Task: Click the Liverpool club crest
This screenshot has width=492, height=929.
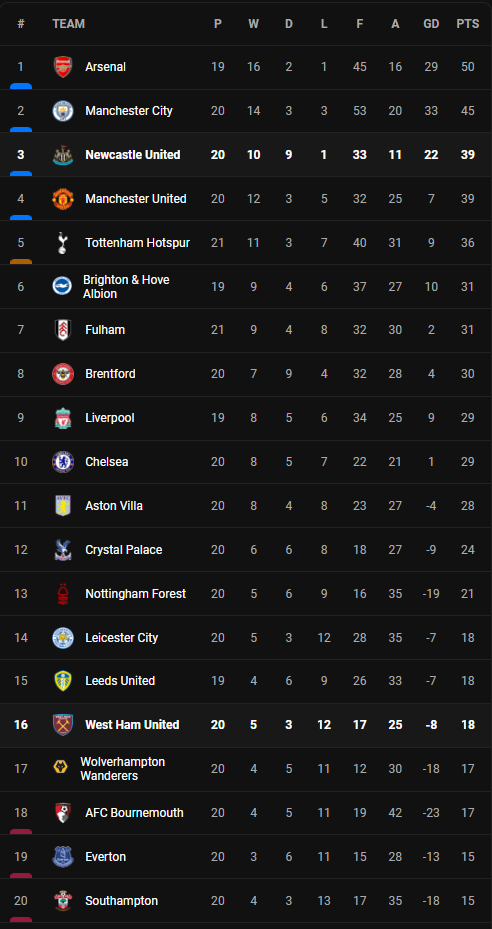Action: click(62, 418)
